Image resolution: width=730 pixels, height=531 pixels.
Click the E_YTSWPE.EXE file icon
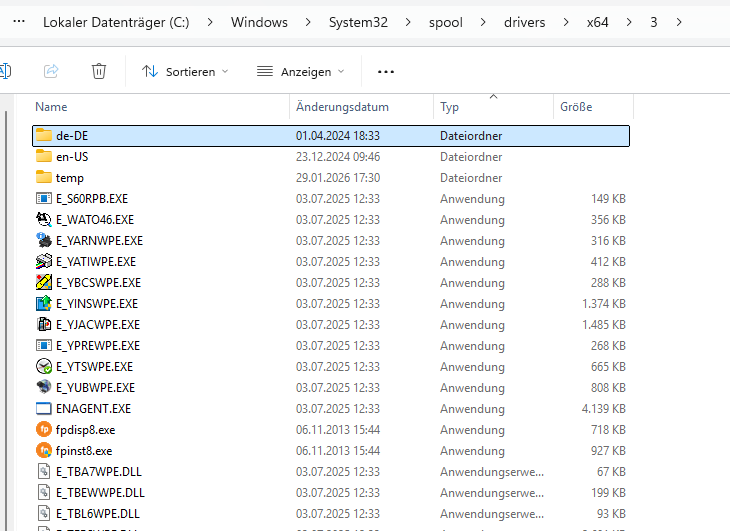click(44, 366)
